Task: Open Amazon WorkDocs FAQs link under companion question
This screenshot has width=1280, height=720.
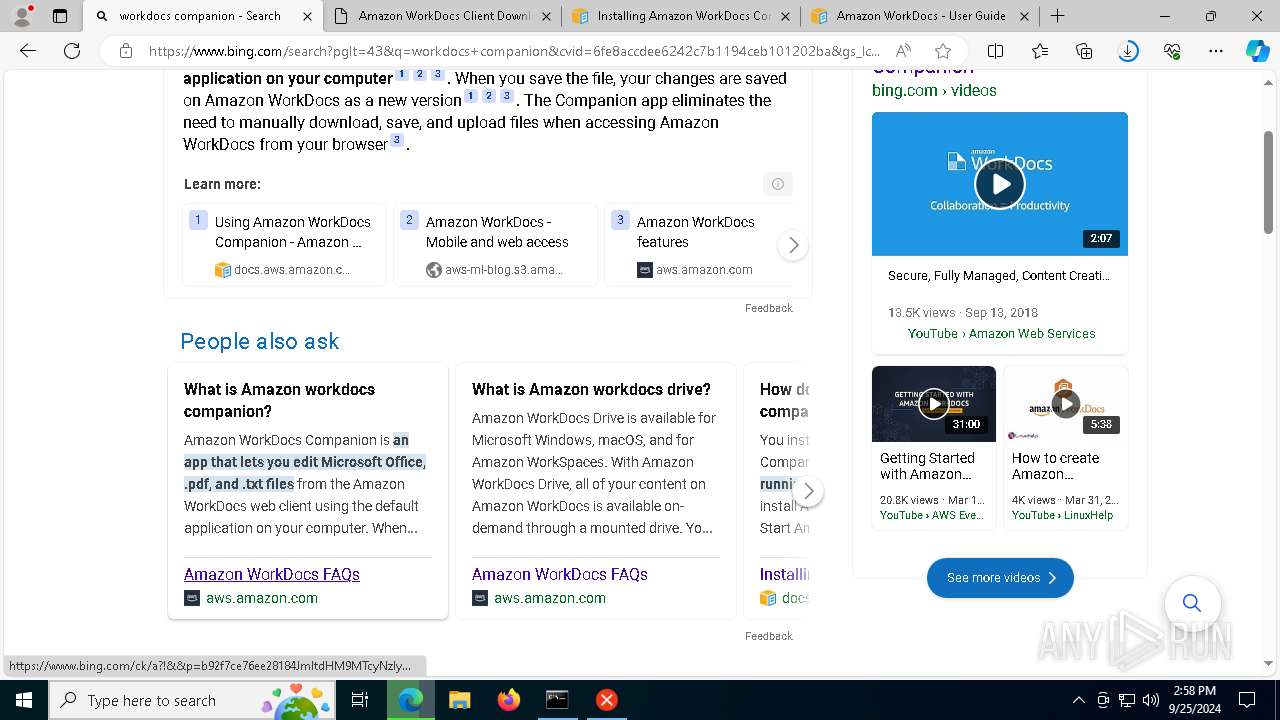Action: [x=272, y=574]
